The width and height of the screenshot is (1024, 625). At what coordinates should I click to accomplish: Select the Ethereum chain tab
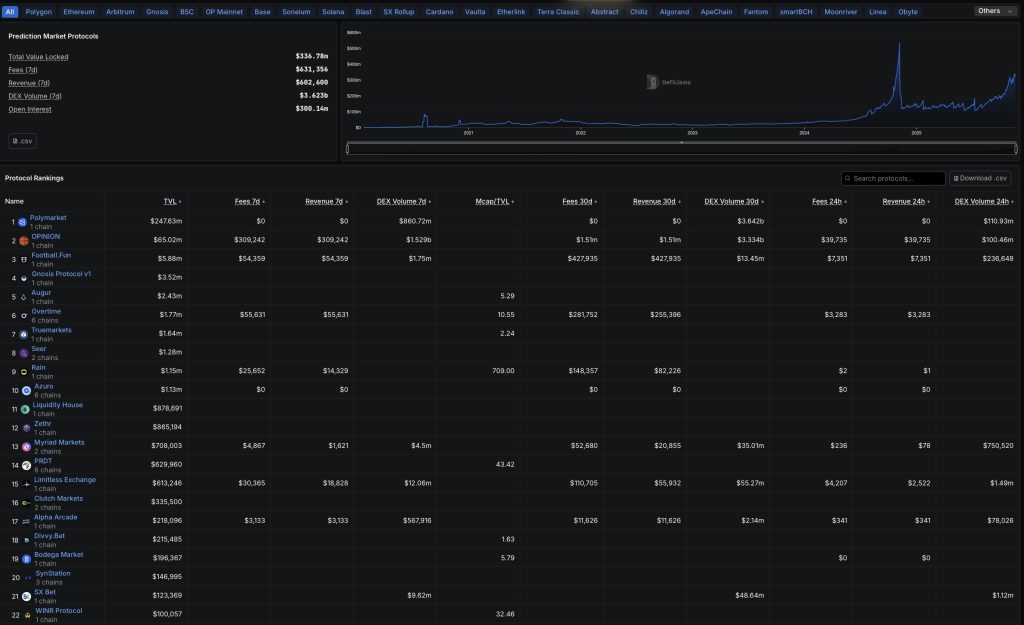(79, 12)
